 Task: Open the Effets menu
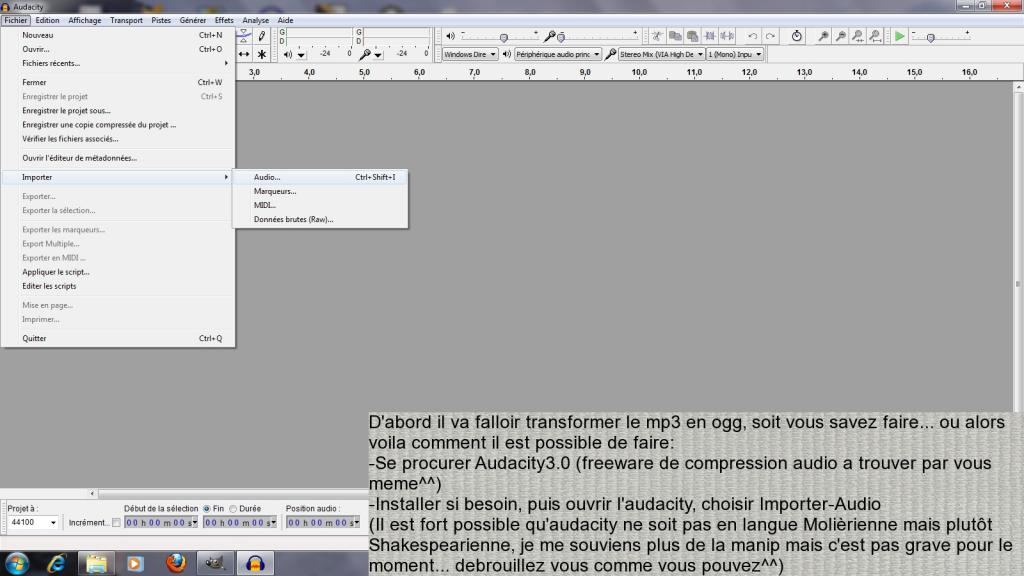tap(224, 20)
